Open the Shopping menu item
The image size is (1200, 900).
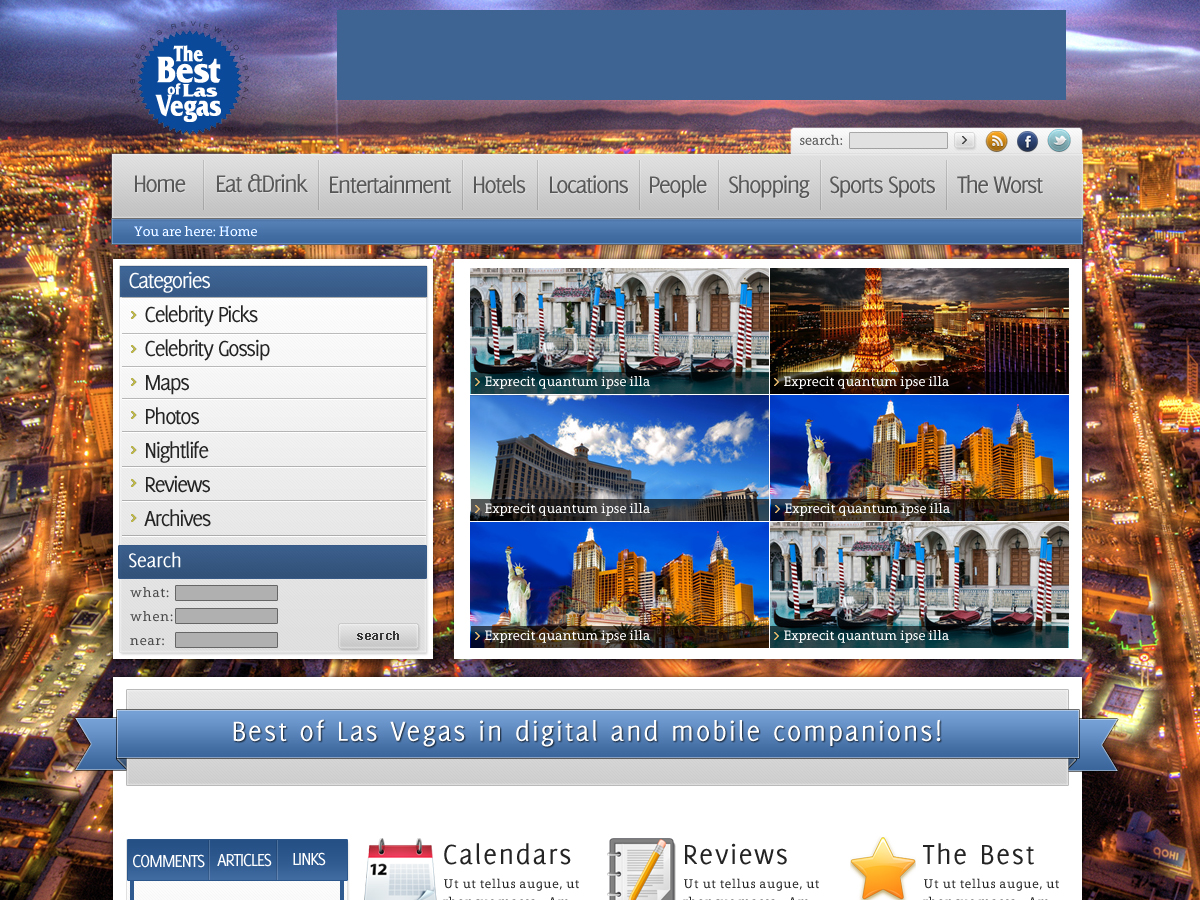click(x=769, y=185)
